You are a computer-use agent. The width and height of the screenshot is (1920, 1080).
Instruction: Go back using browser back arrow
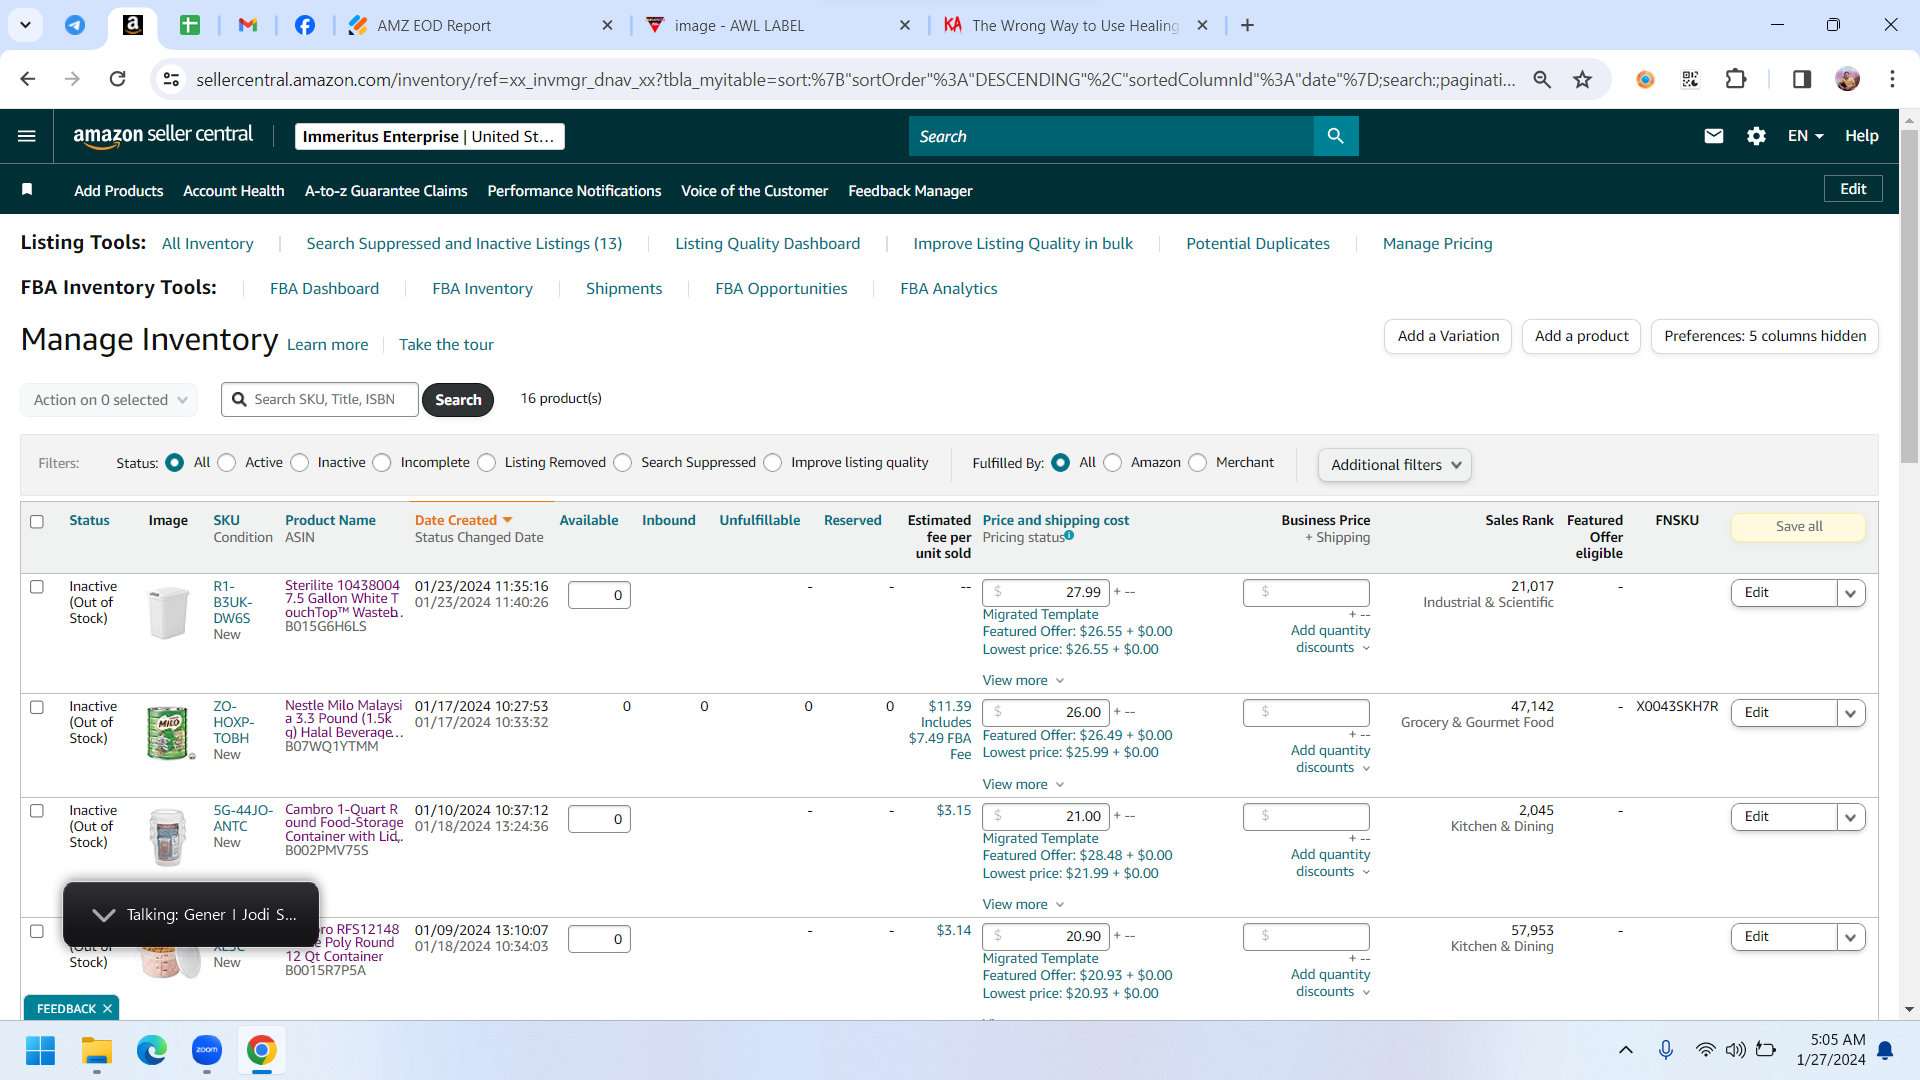28,79
